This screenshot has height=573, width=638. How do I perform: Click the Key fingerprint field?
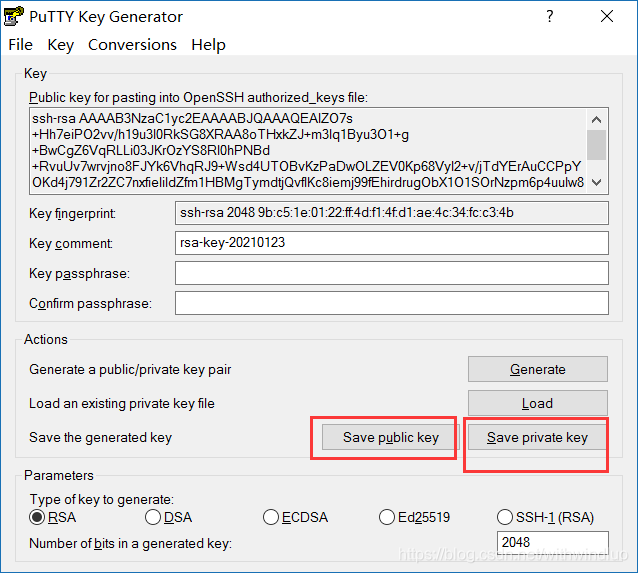(x=392, y=213)
